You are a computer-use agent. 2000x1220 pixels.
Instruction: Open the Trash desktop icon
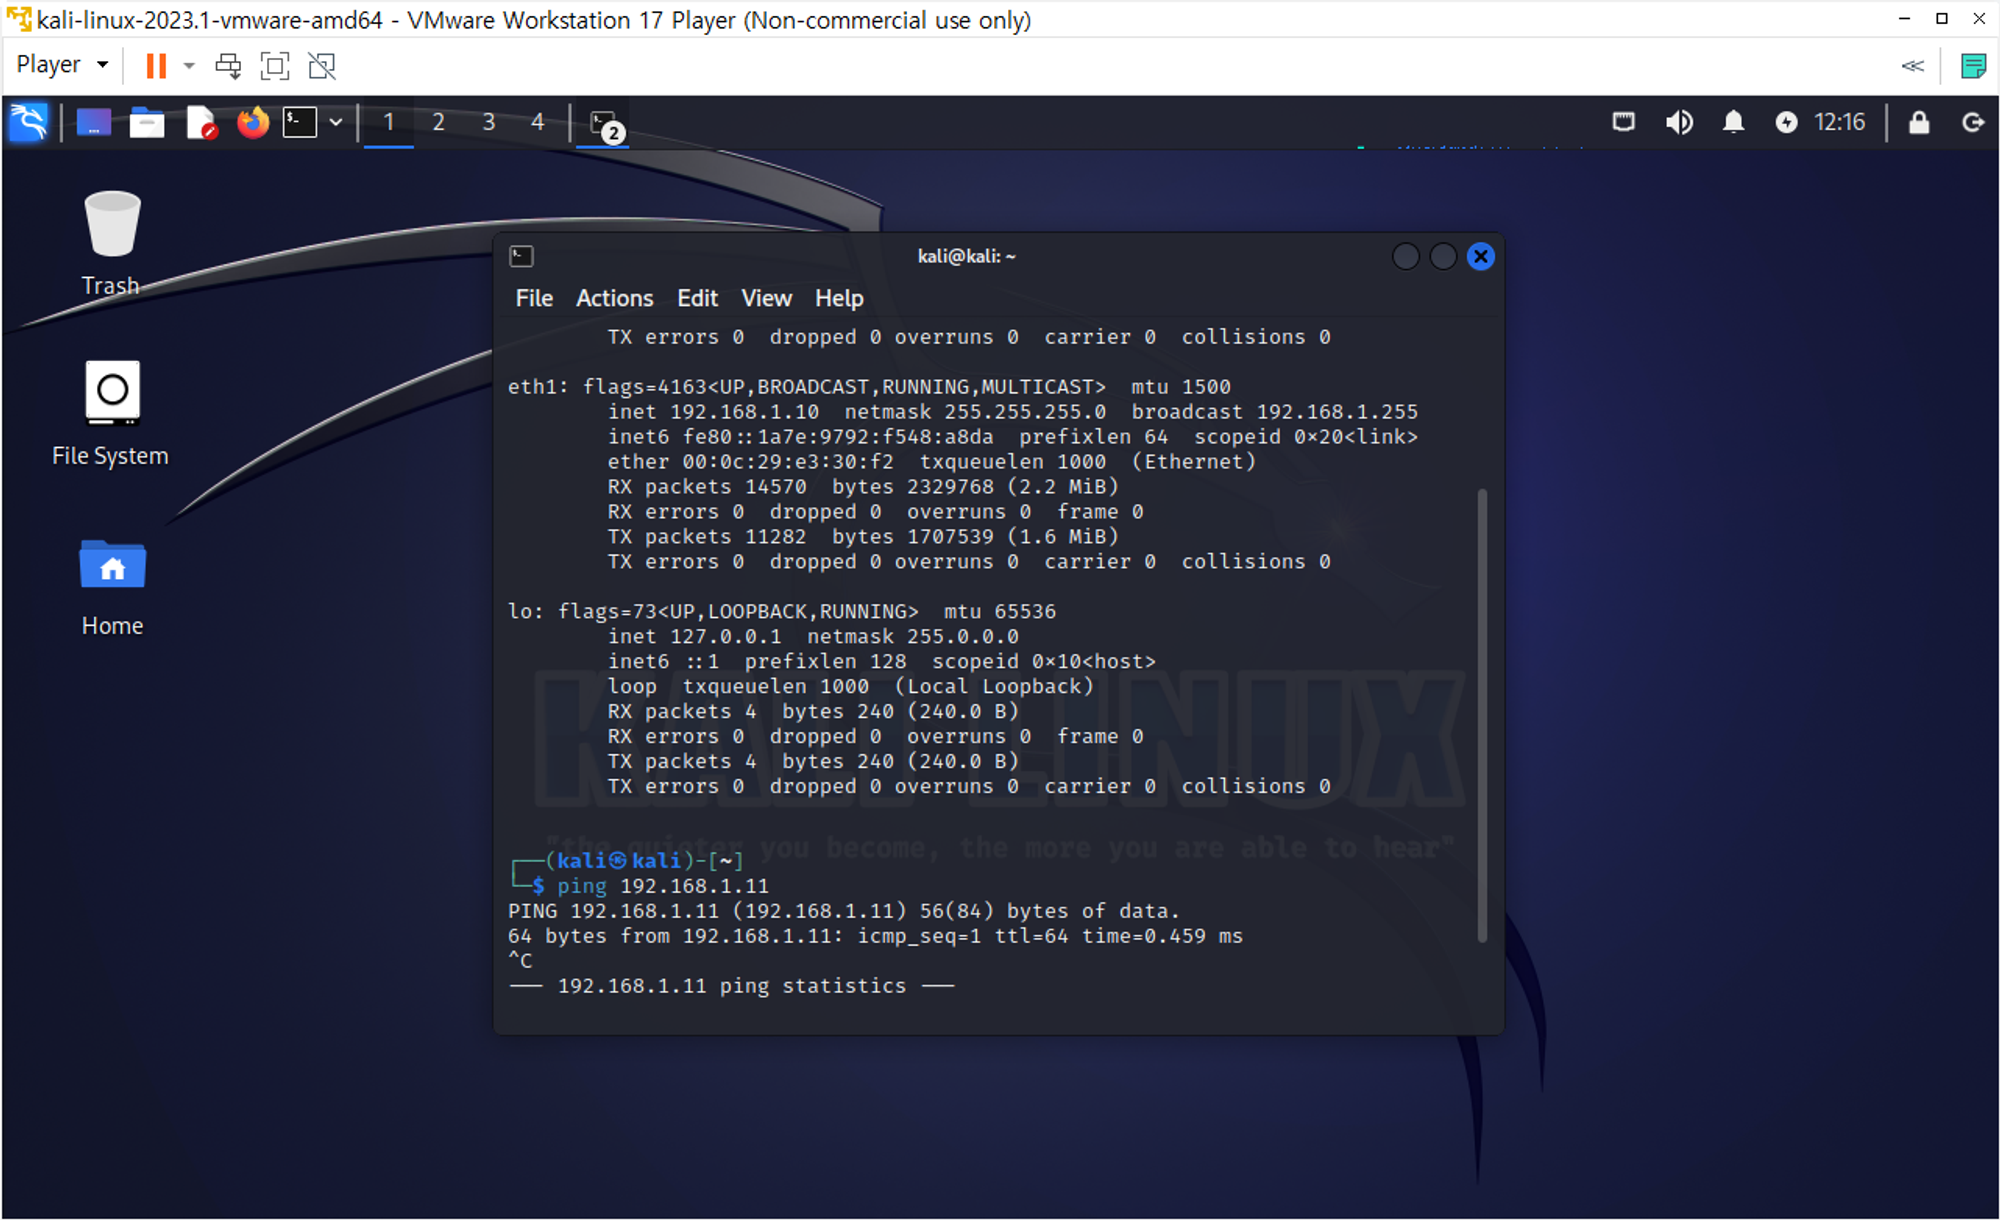[111, 243]
